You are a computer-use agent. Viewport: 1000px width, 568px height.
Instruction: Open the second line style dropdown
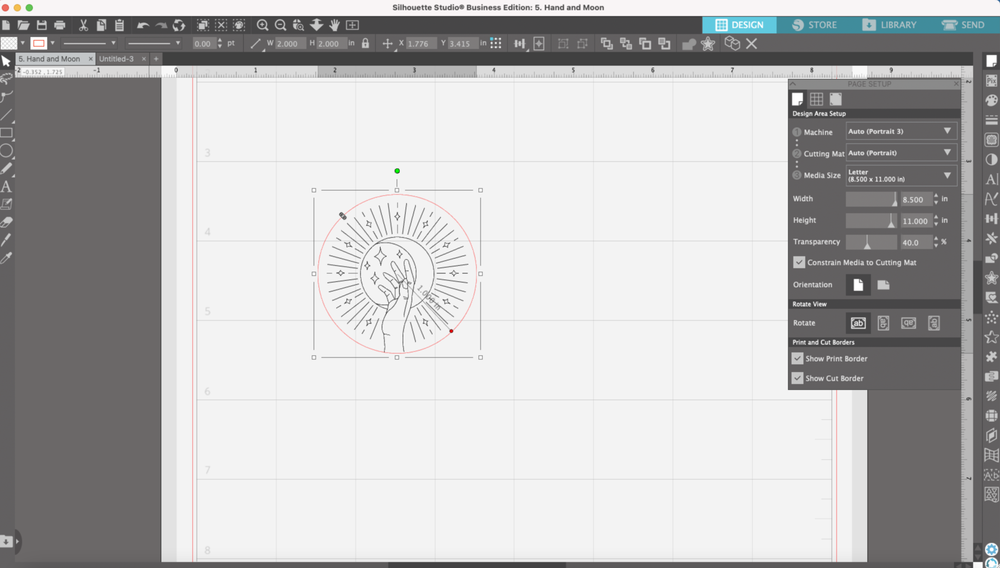coord(154,43)
